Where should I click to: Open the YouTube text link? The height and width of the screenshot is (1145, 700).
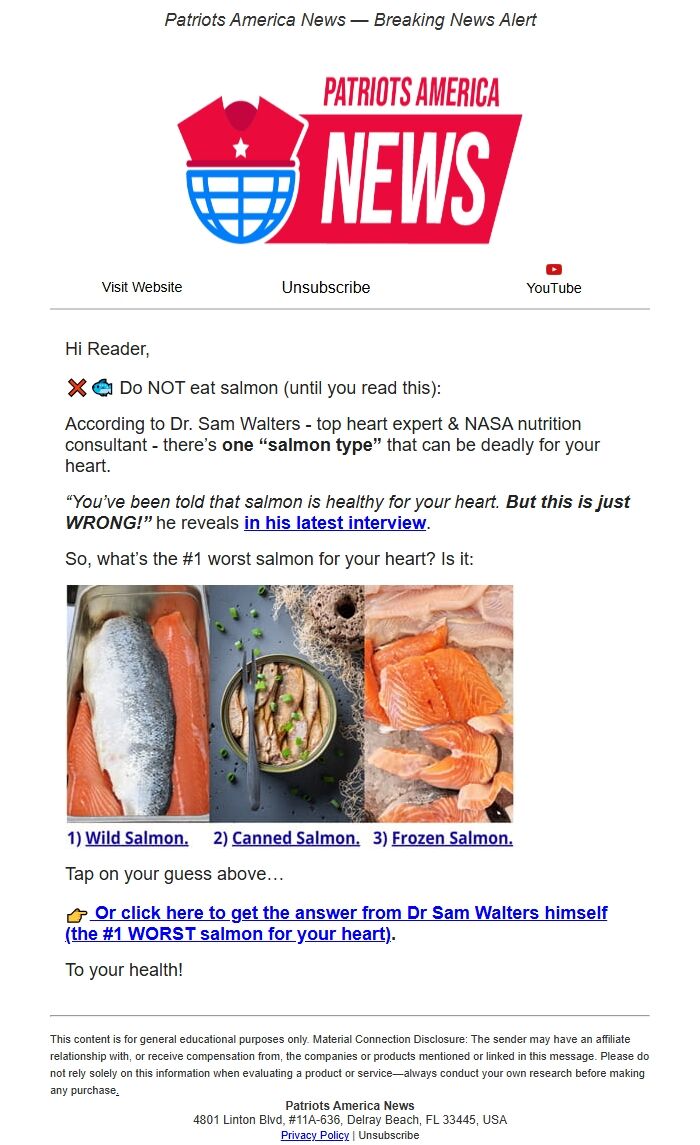pos(554,288)
